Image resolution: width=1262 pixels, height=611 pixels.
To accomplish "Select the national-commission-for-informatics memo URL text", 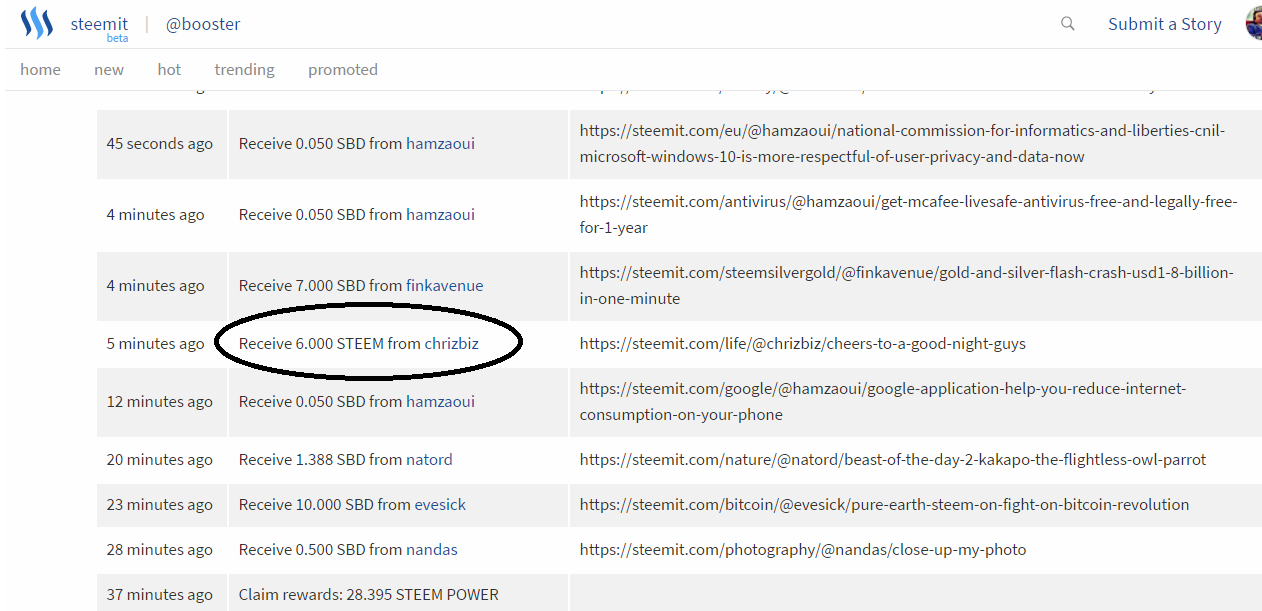I will [x=902, y=143].
